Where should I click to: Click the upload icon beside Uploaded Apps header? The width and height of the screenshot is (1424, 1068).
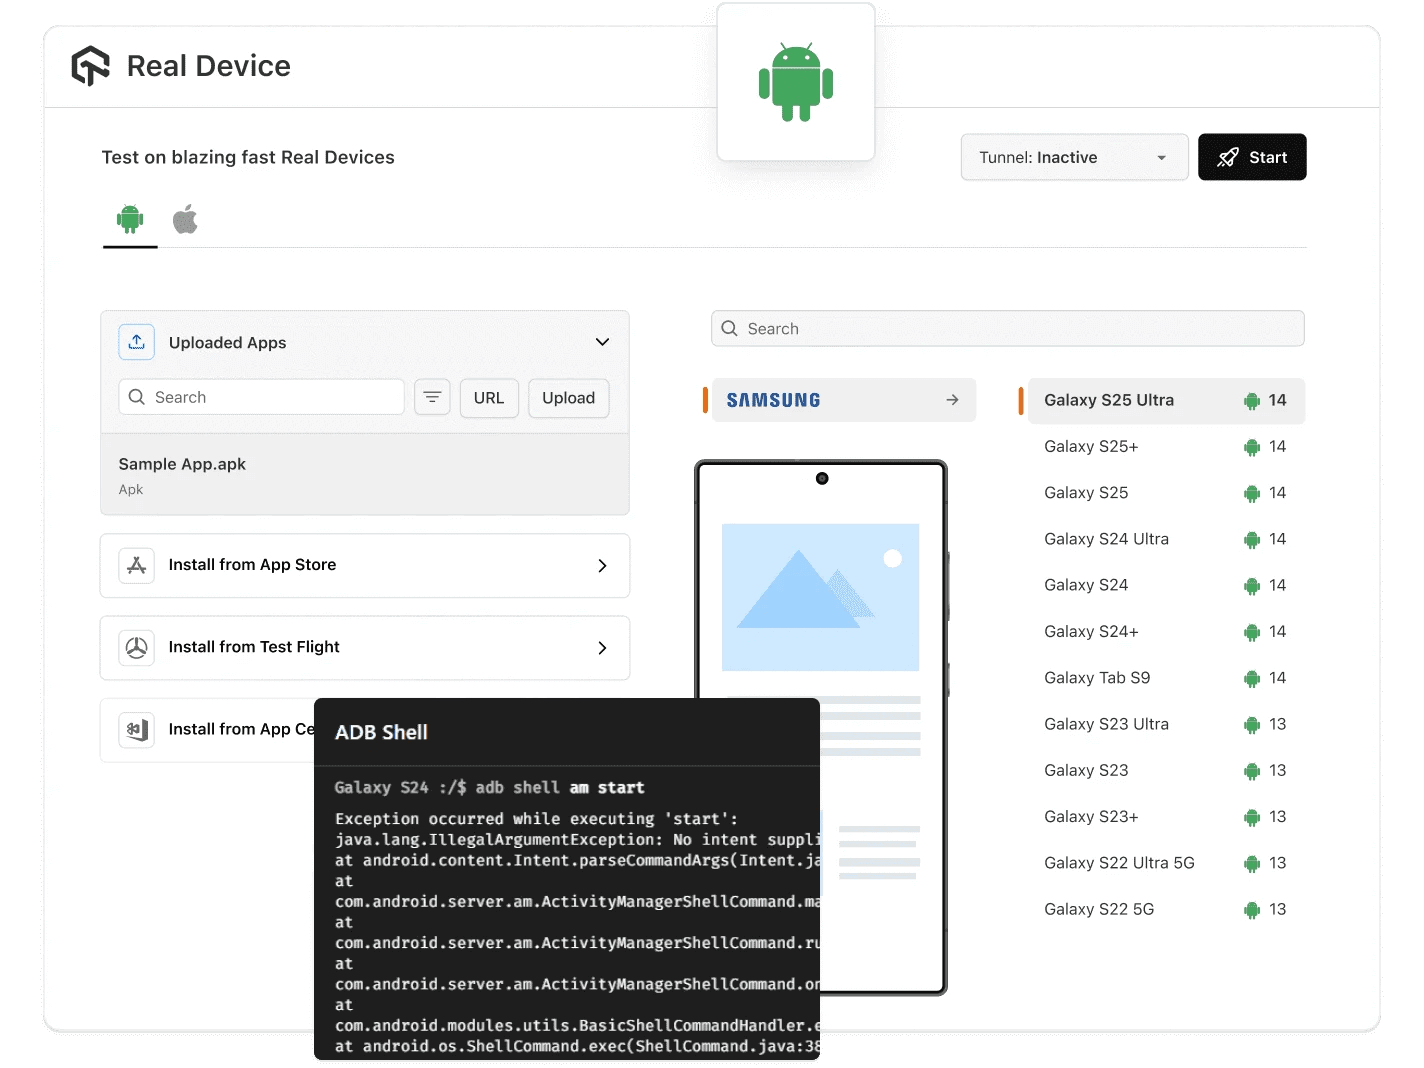pyautogui.click(x=136, y=341)
